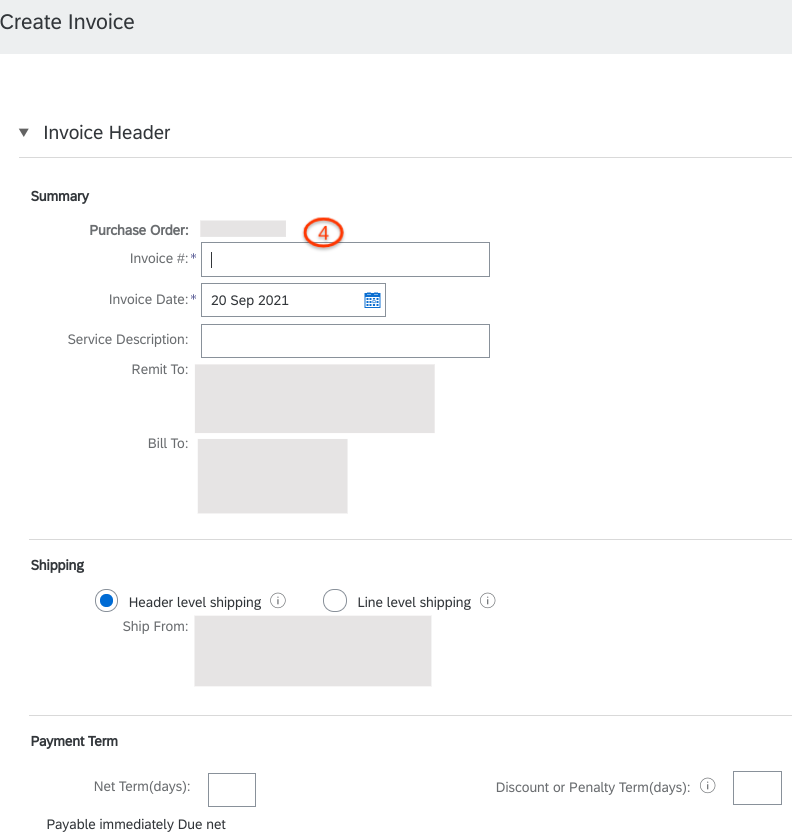Click the Summary heading
Screen dimensions: 792x834
click(60, 196)
